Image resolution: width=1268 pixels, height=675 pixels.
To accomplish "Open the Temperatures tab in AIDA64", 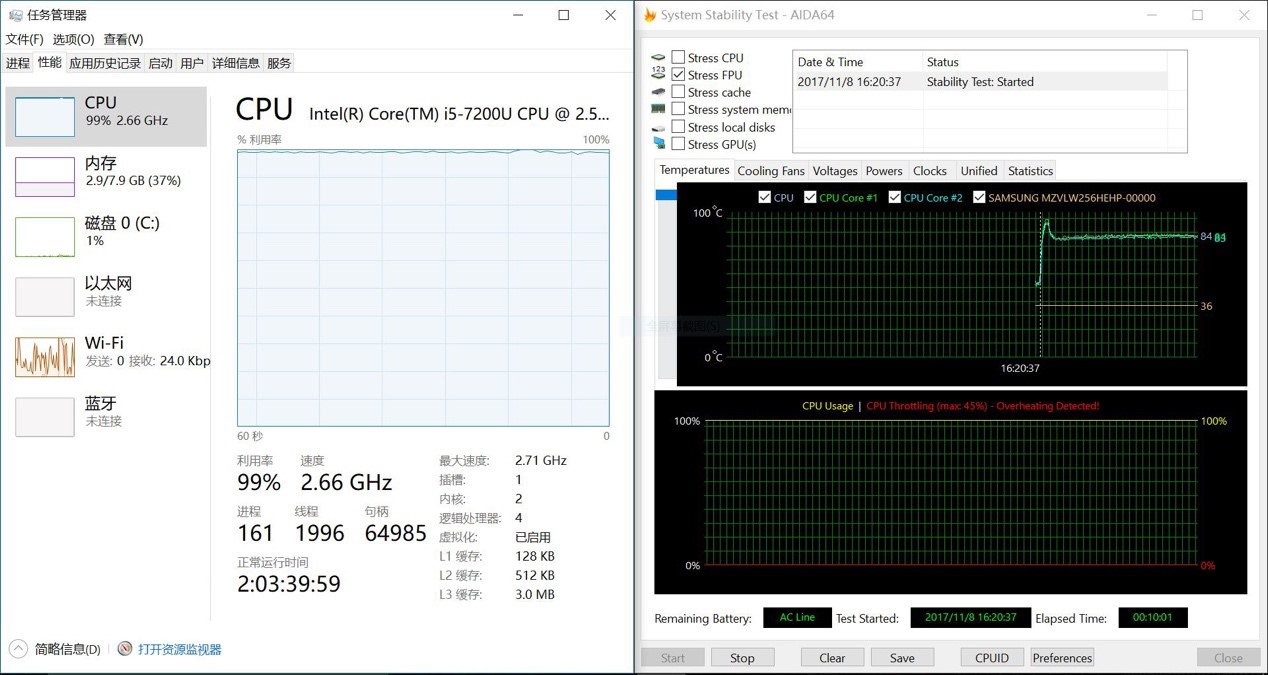I will point(694,170).
